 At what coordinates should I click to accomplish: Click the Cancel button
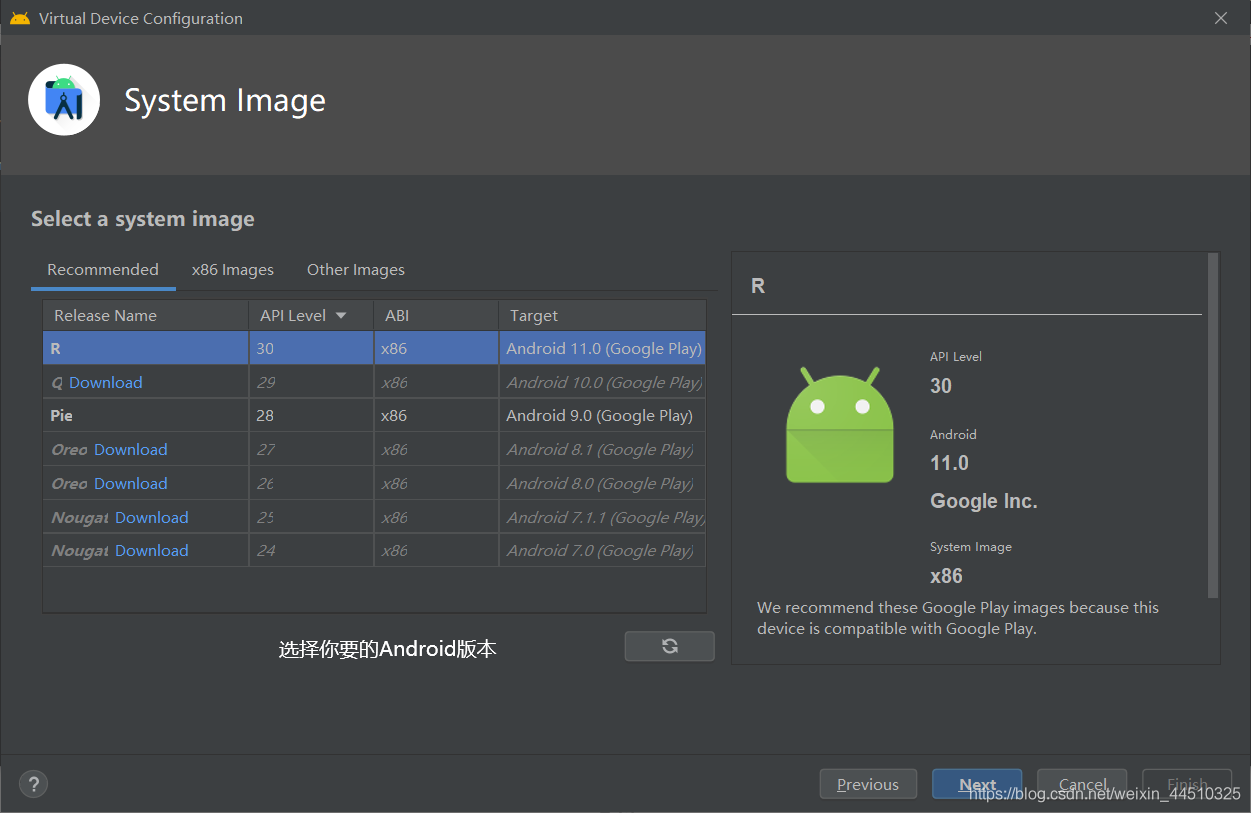pos(1082,784)
